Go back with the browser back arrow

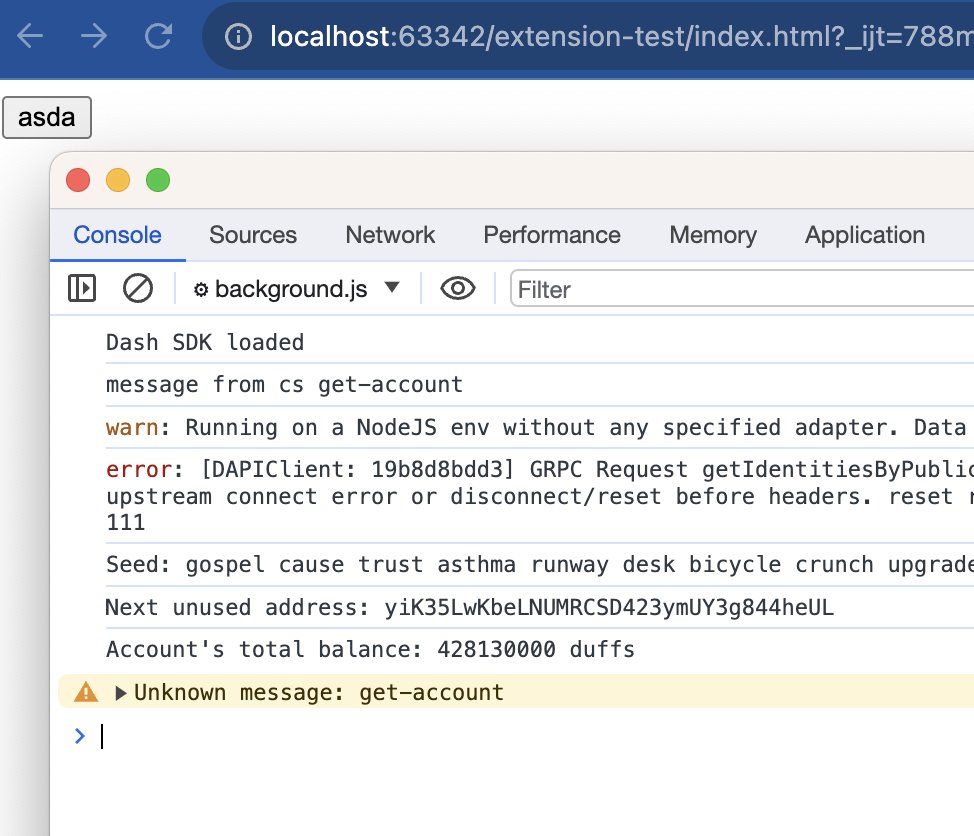coord(30,35)
